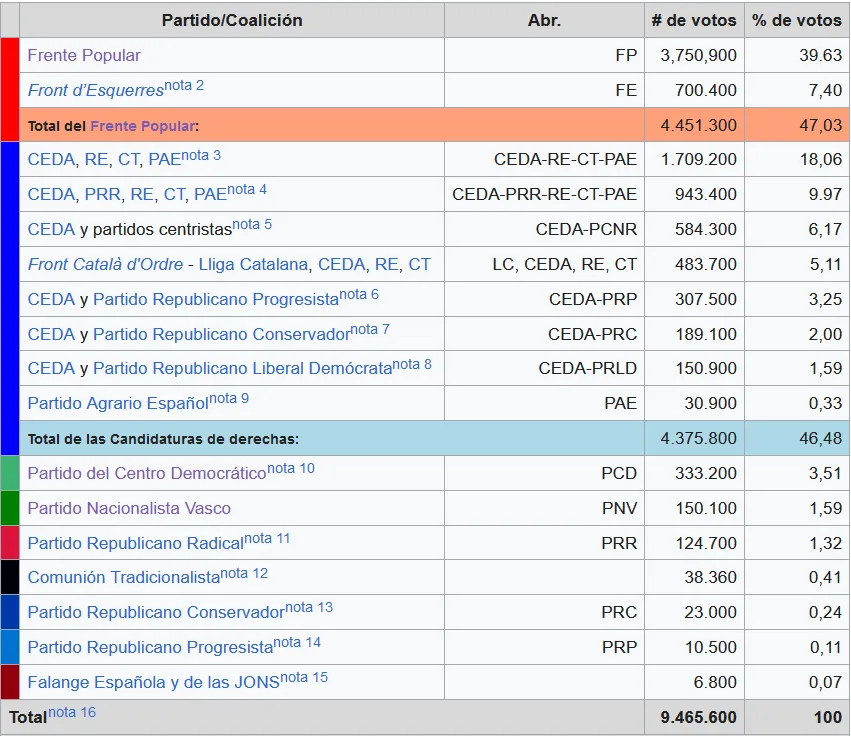Open the Front d'Esquerres link
The height and width of the screenshot is (736, 851).
(x=96, y=90)
